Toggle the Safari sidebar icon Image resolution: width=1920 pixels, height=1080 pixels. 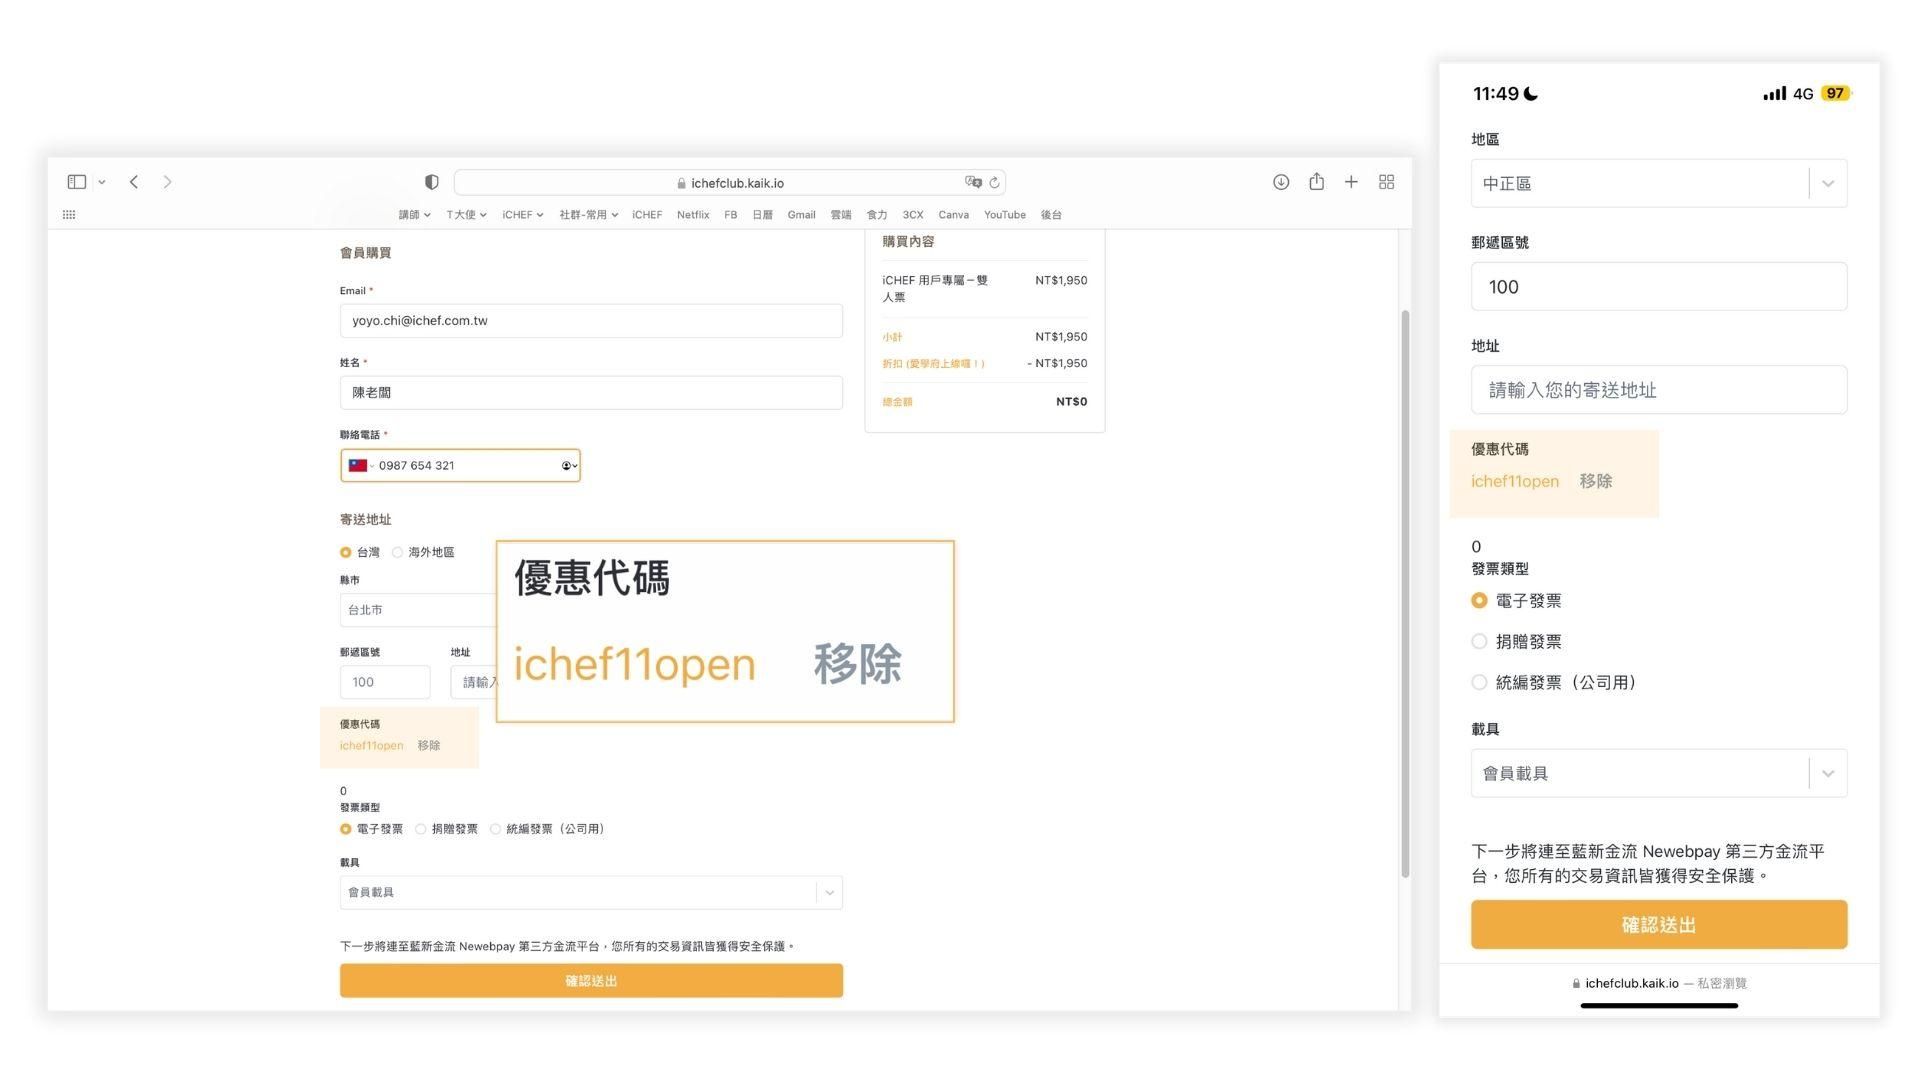77,182
